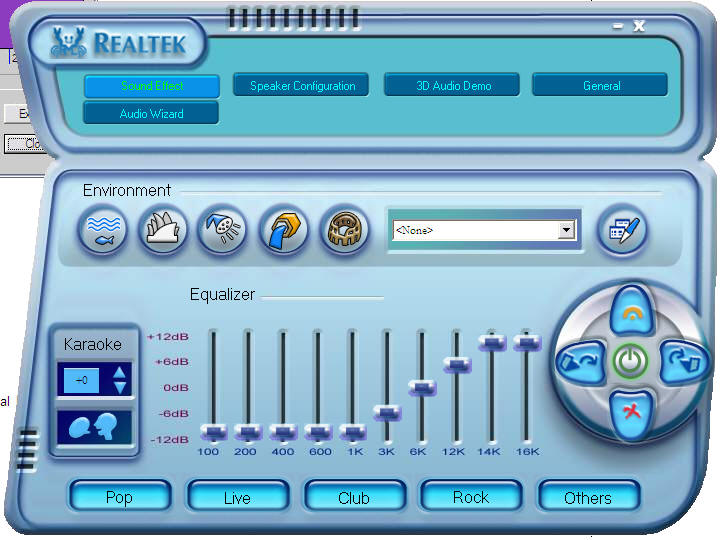Viewport: 720px width, 540px height.
Task: Click the 600 Hz equalizer slider handle
Action: click(318, 432)
